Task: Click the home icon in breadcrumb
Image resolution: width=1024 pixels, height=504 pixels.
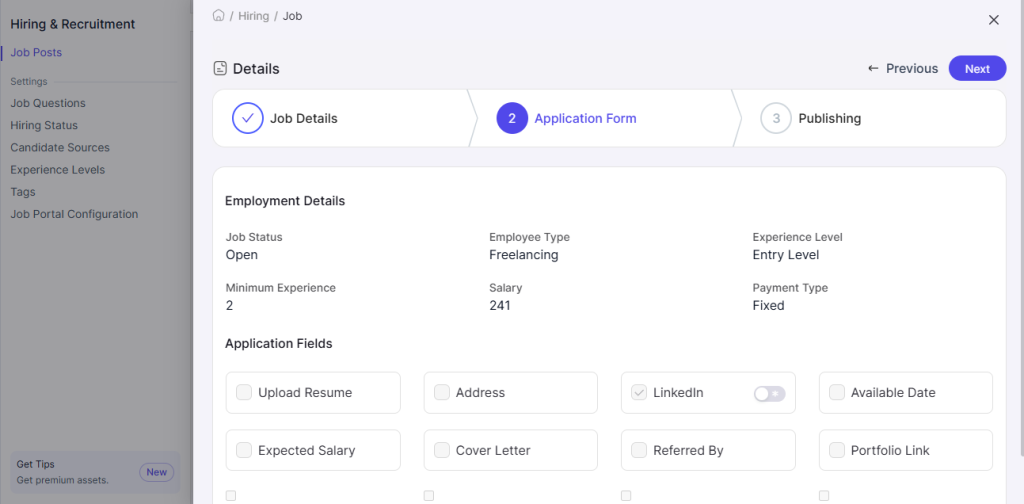Action: (x=219, y=16)
